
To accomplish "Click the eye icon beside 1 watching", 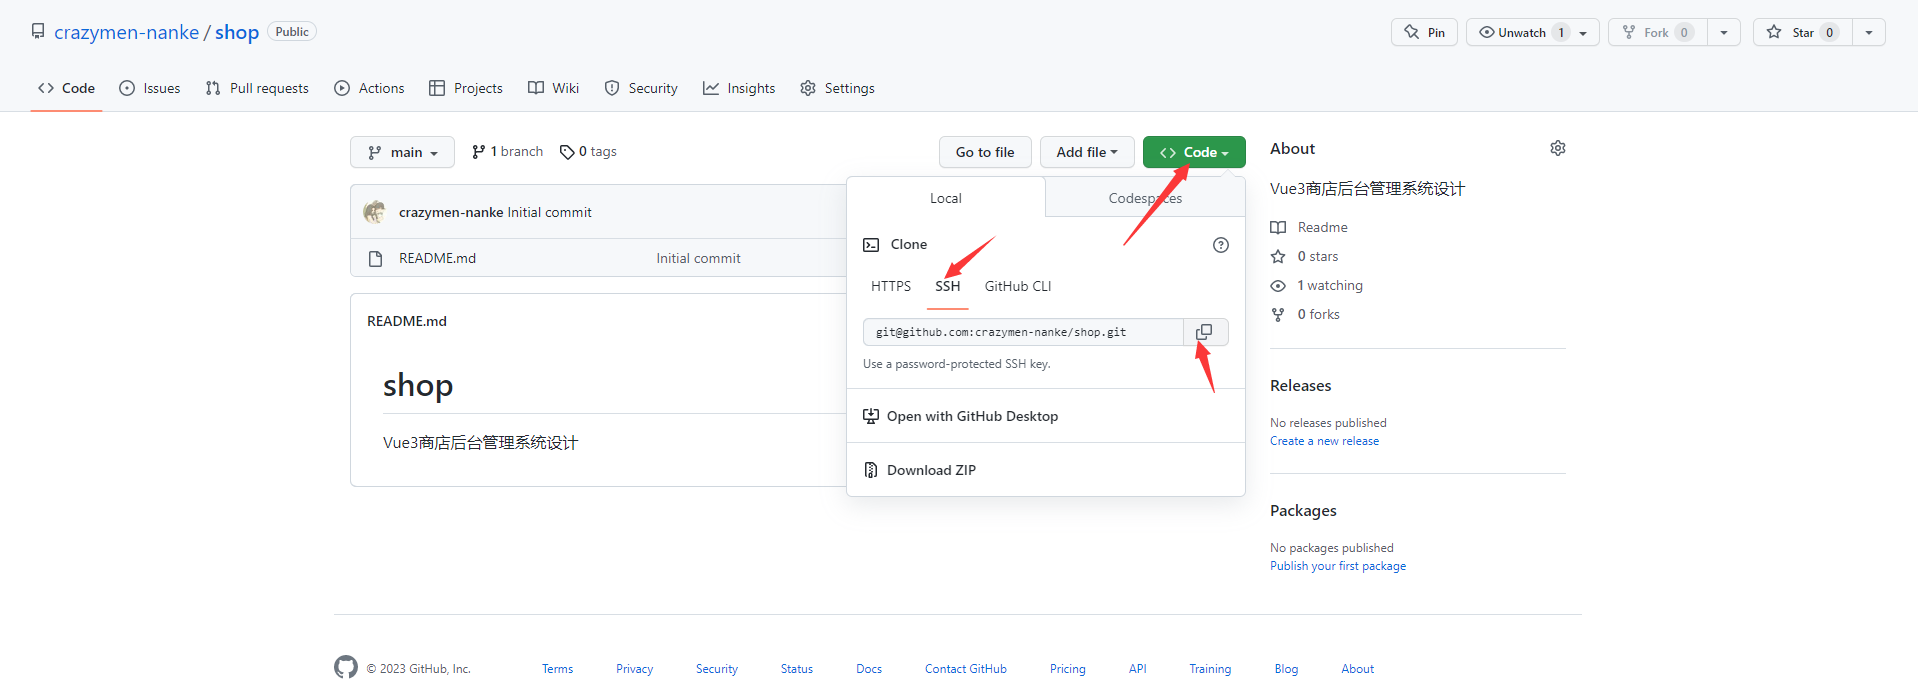I will click(x=1278, y=286).
